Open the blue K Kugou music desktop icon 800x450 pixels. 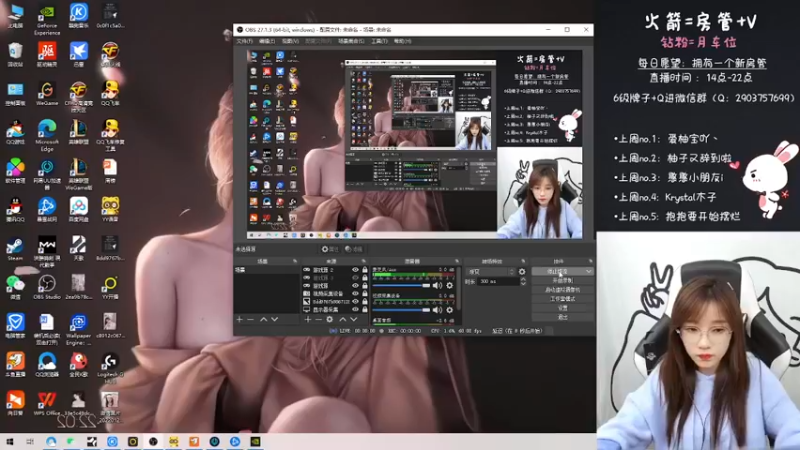[x=79, y=16]
